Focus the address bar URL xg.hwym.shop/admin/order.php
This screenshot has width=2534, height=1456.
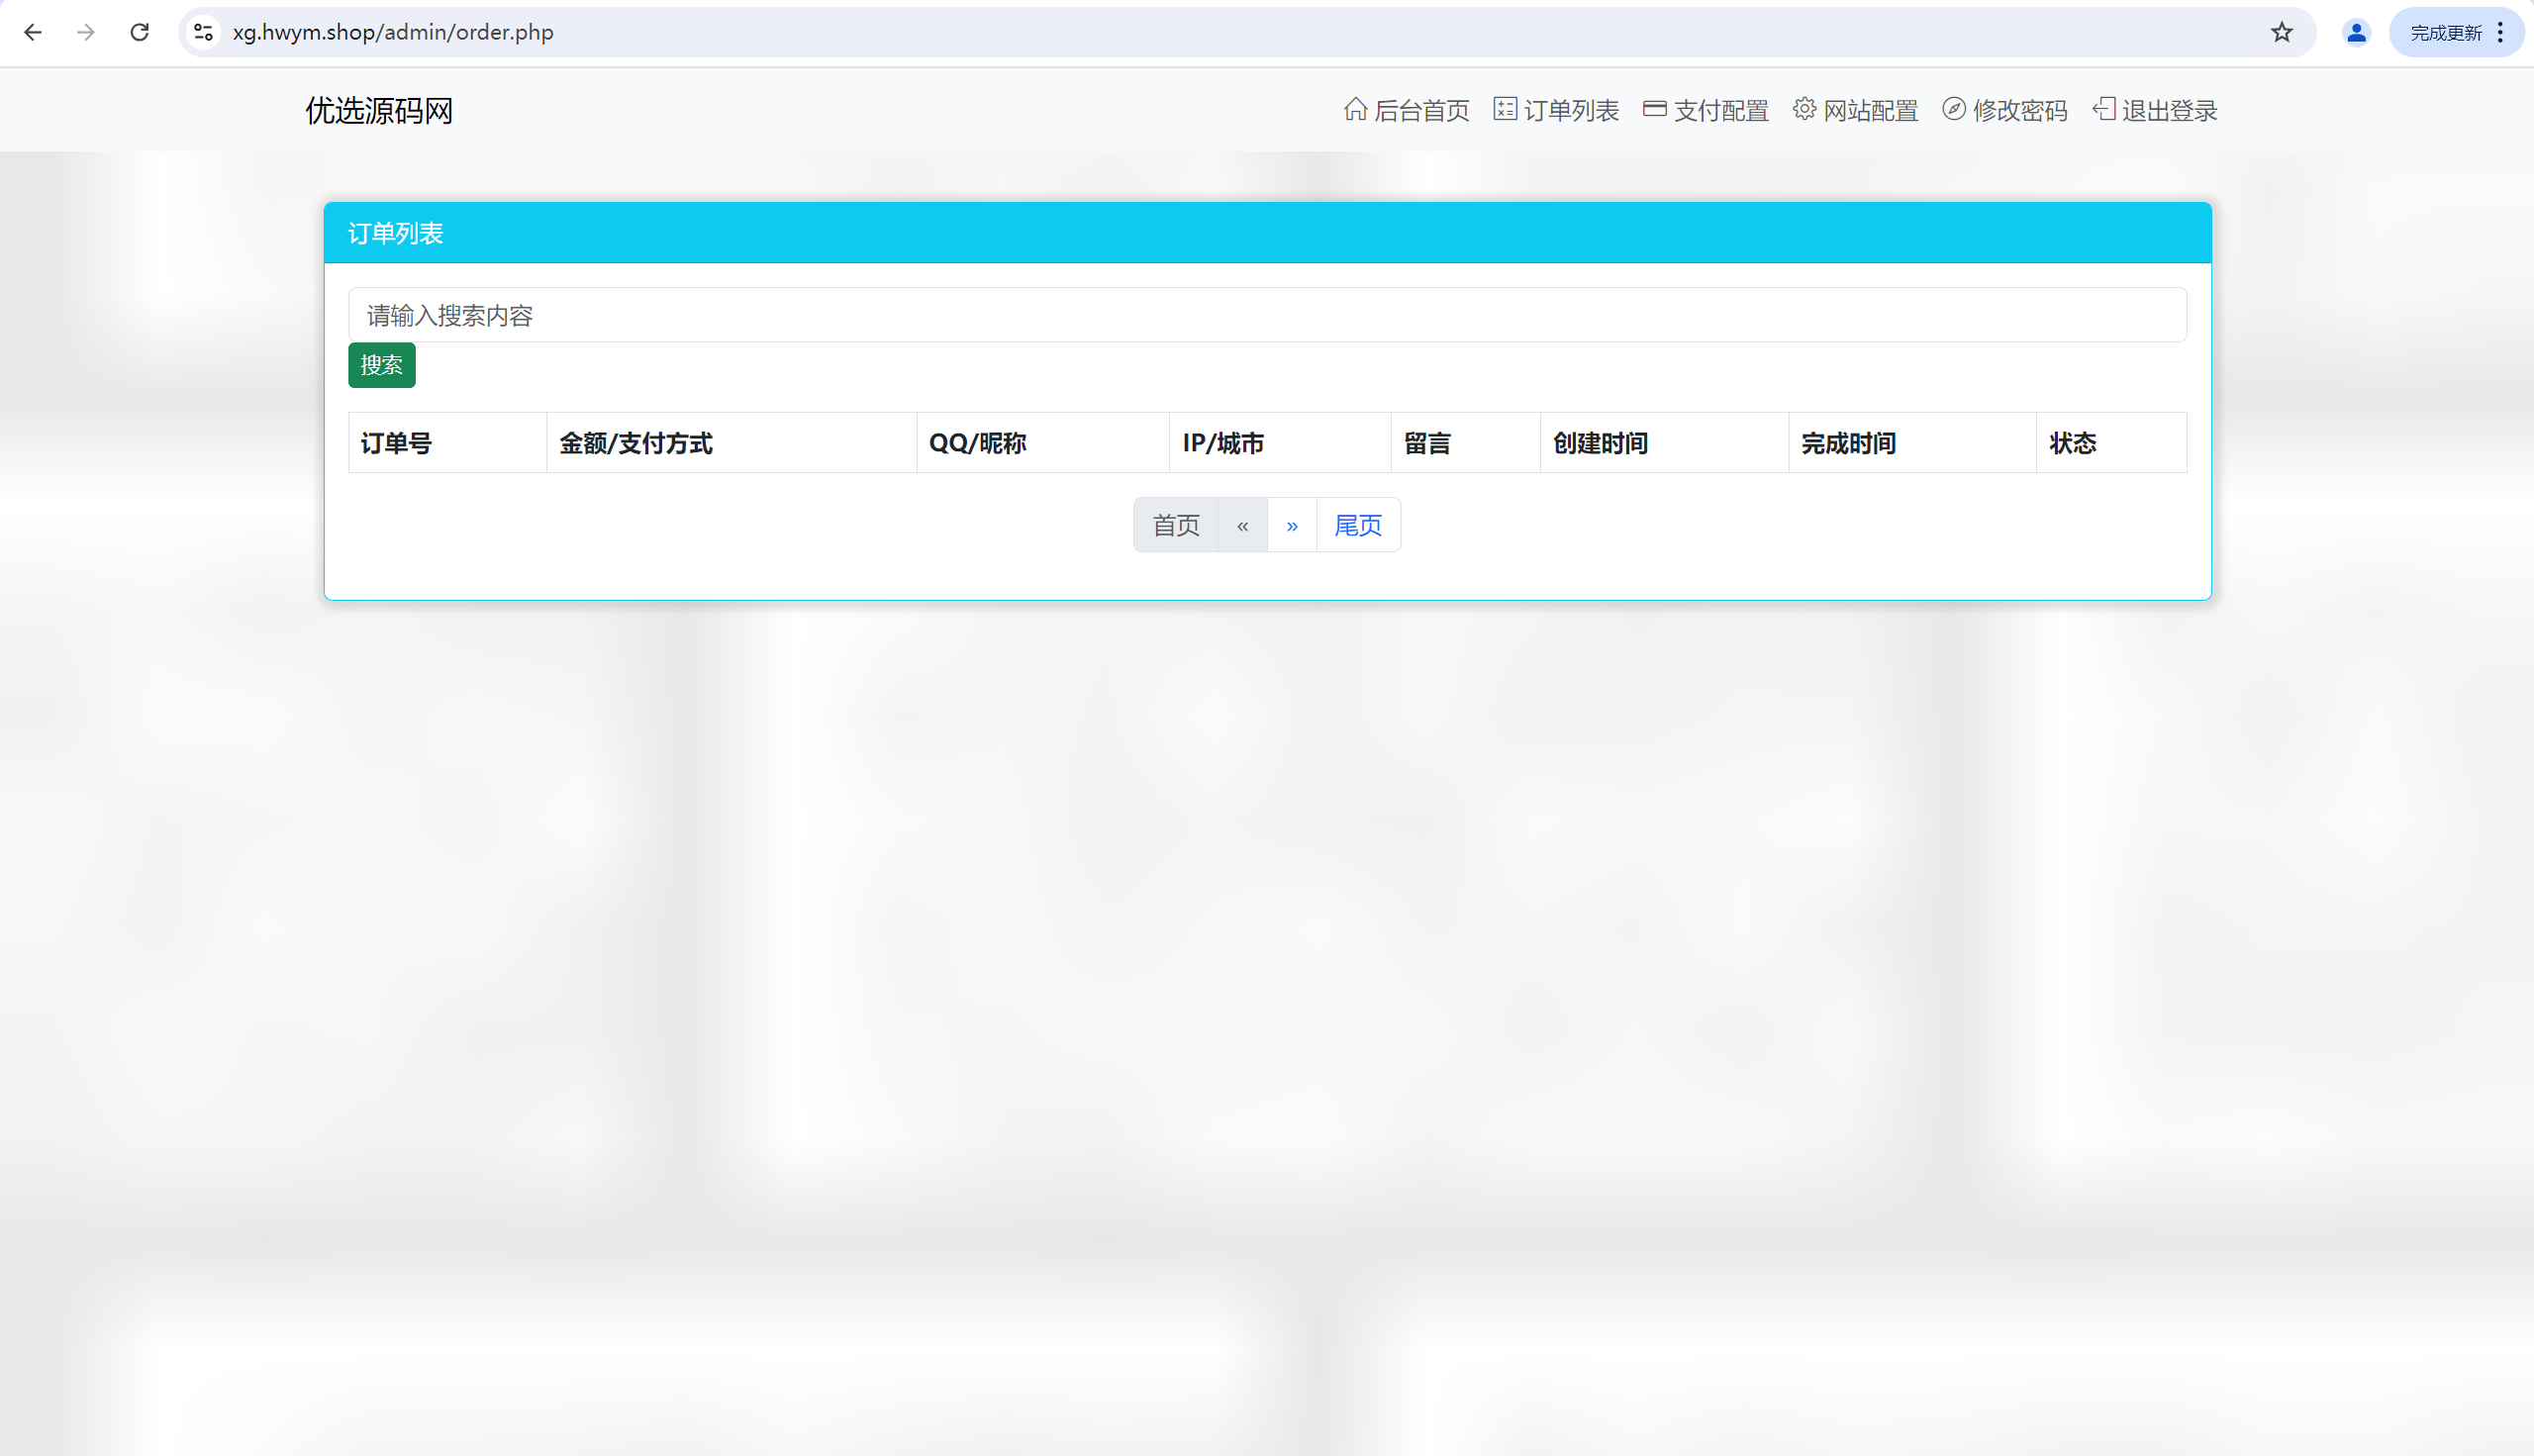[393, 32]
